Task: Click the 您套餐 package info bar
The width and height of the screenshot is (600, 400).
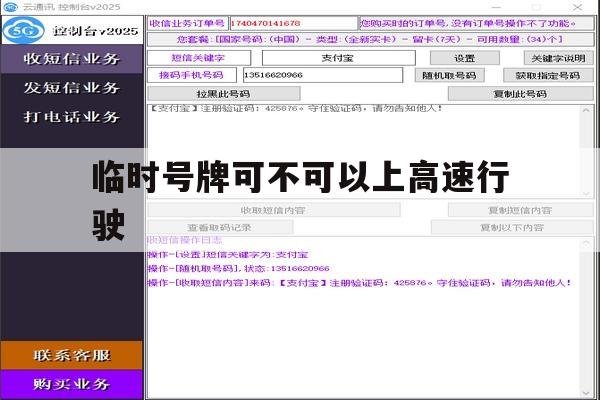Action: (370, 39)
